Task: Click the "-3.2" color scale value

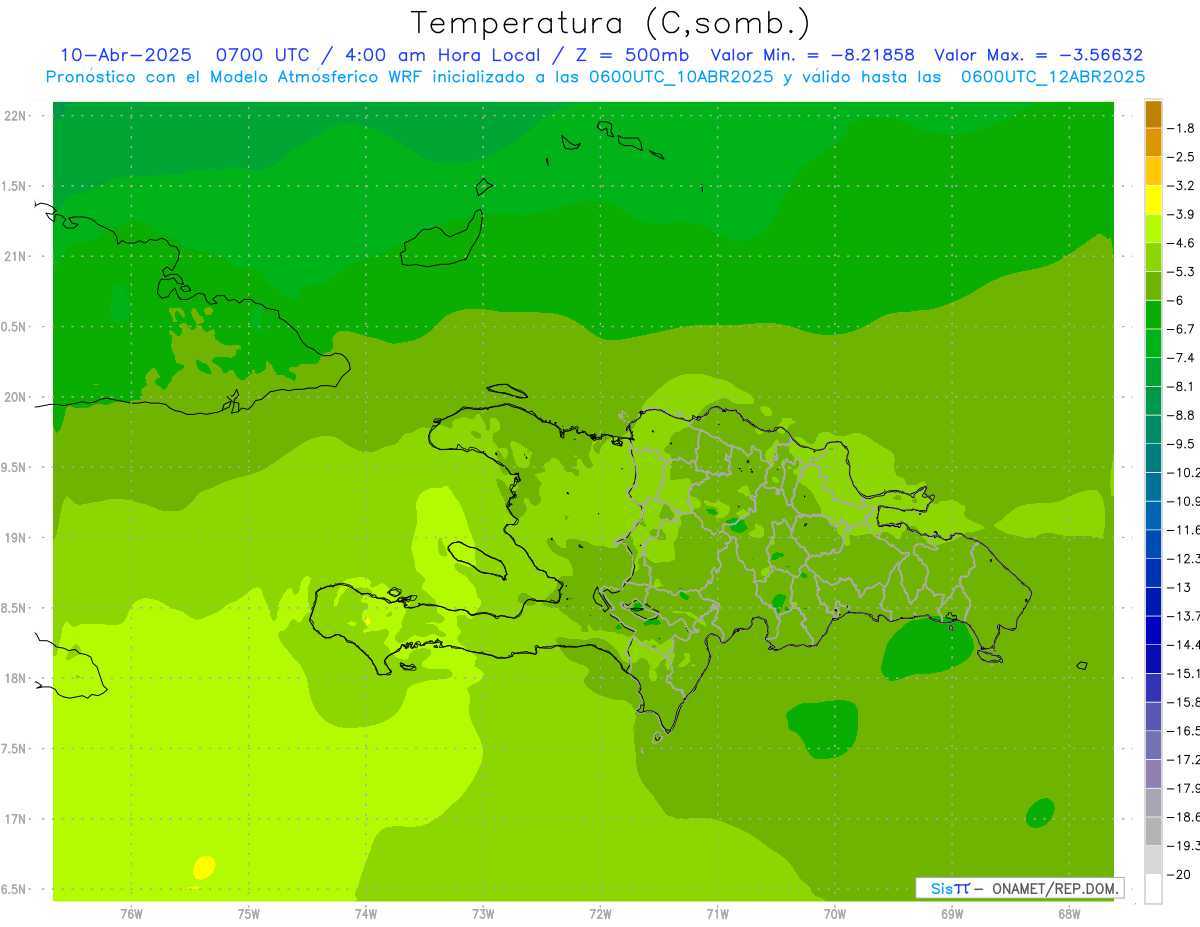Action: [1181, 186]
